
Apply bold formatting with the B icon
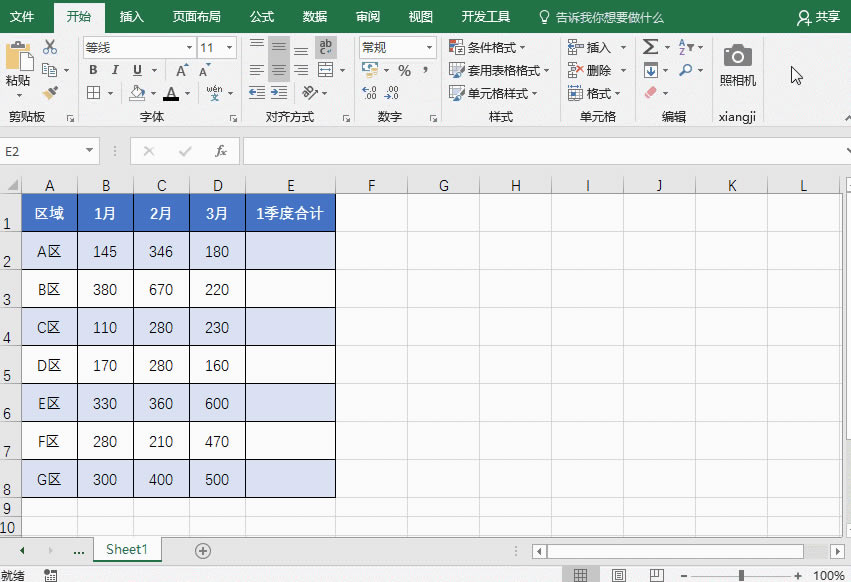click(93, 68)
